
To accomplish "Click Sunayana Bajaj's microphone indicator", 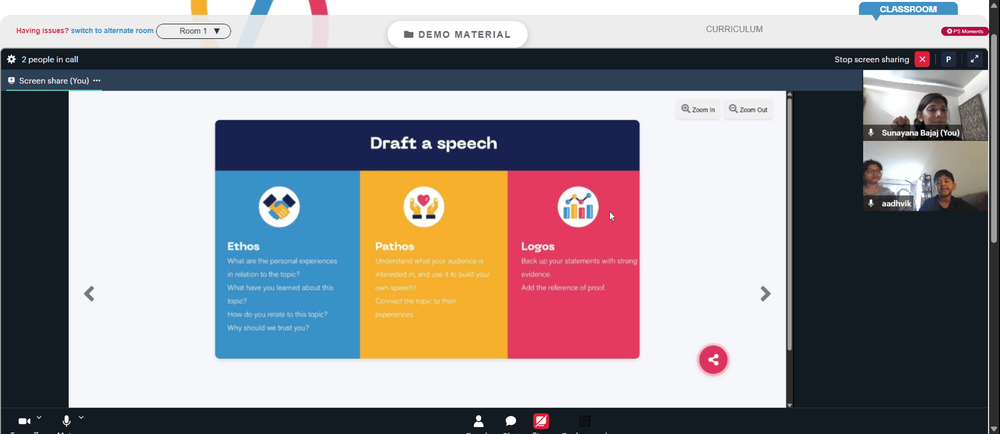I will 871,133.
